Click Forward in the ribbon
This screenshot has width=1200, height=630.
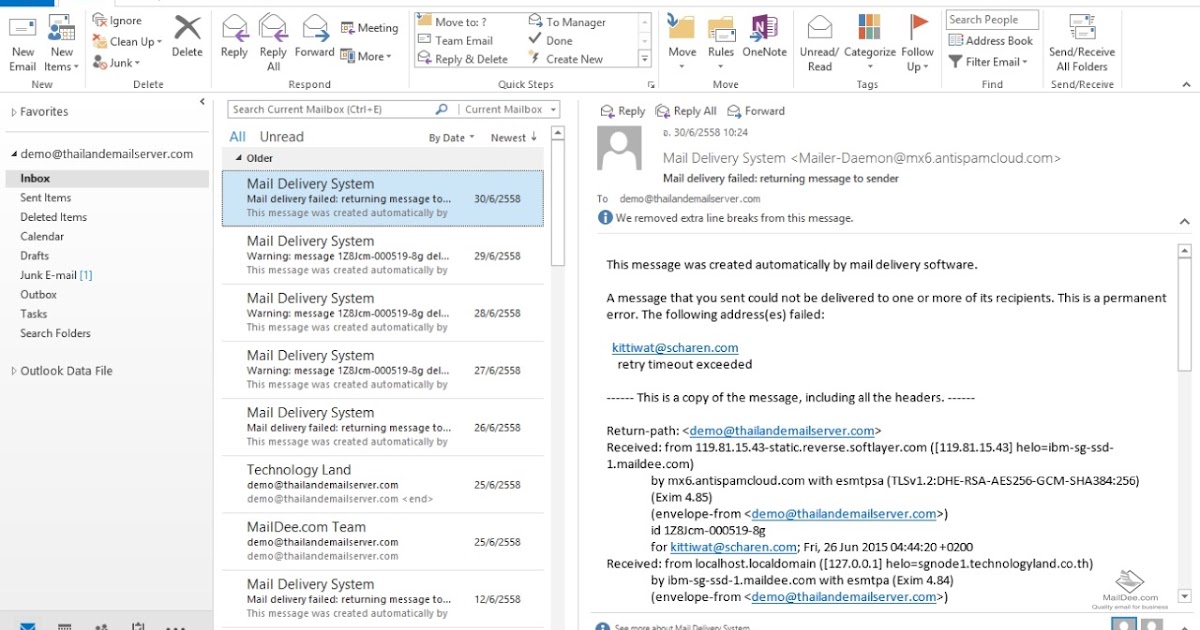point(314,38)
